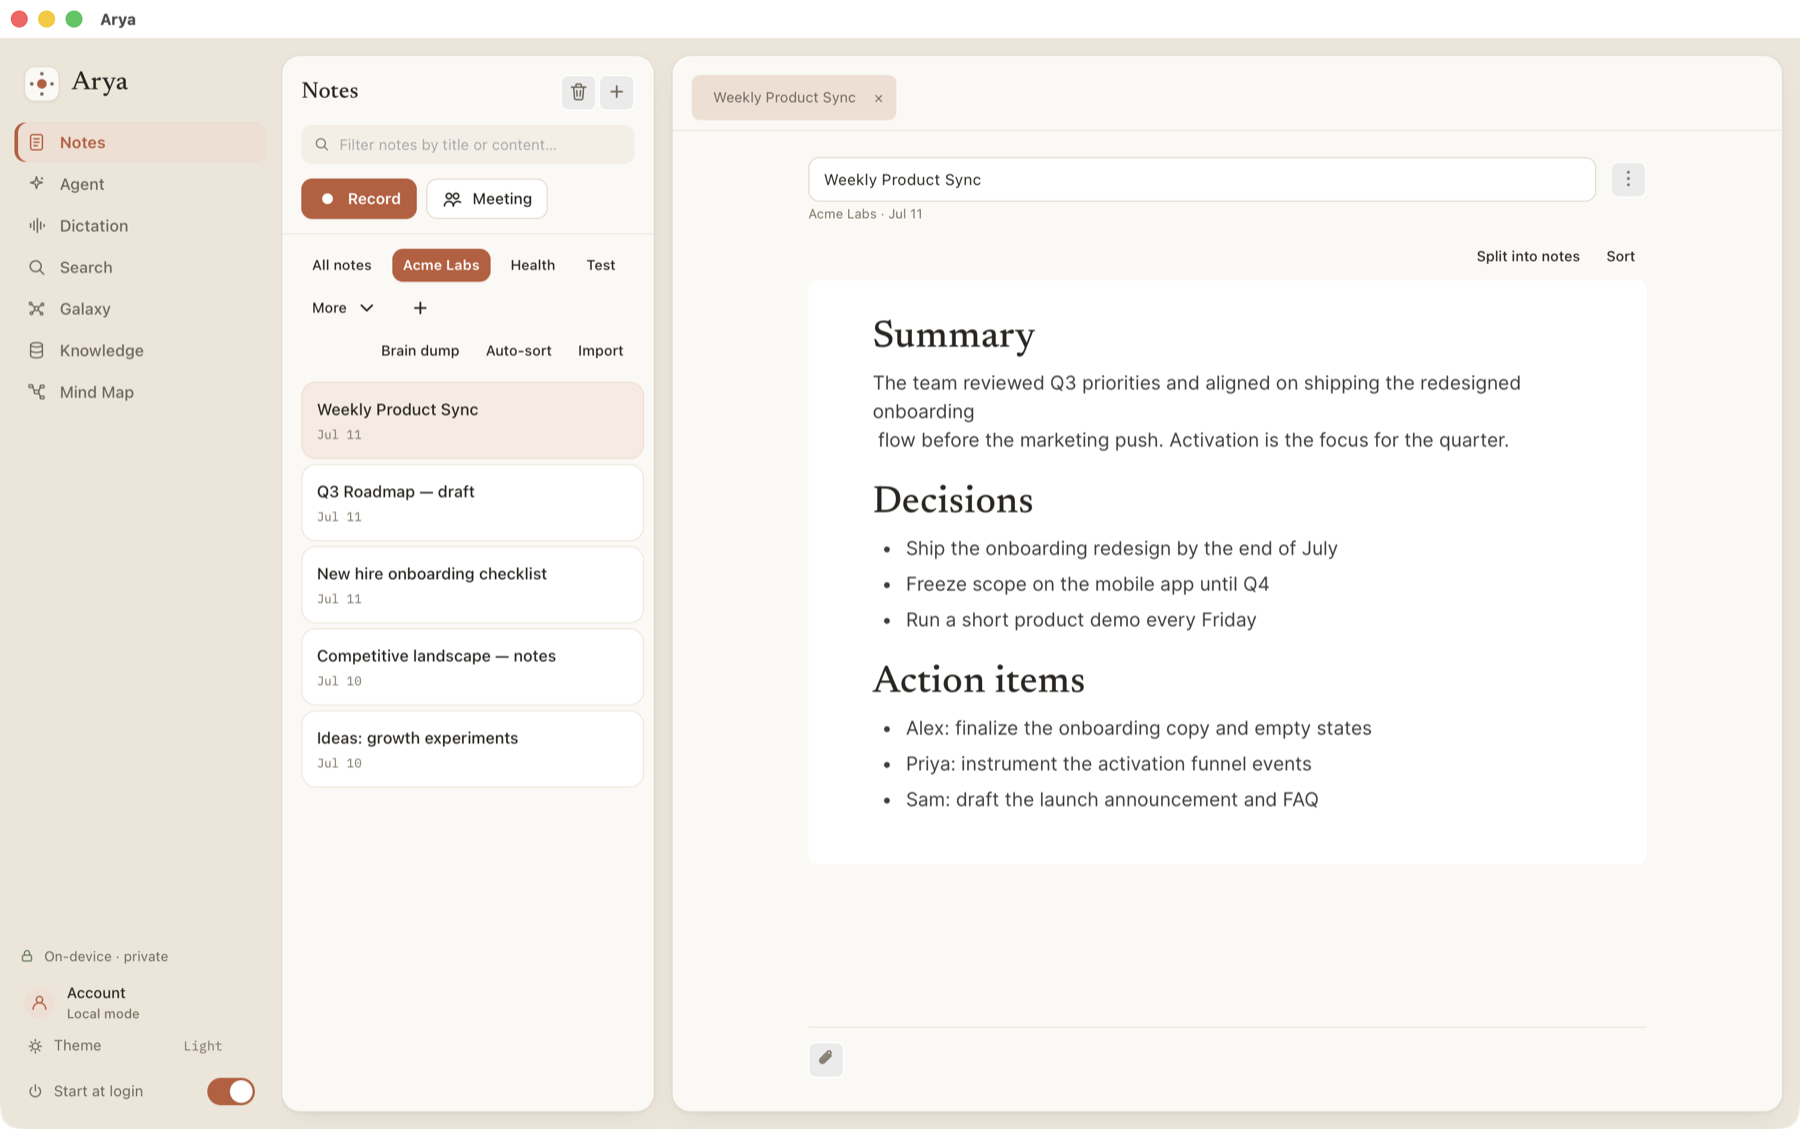Open the Q3 Roadmap — draft note
Image resolution: width=1800 pixels, height=1129 pixels.
coord(472,503)
